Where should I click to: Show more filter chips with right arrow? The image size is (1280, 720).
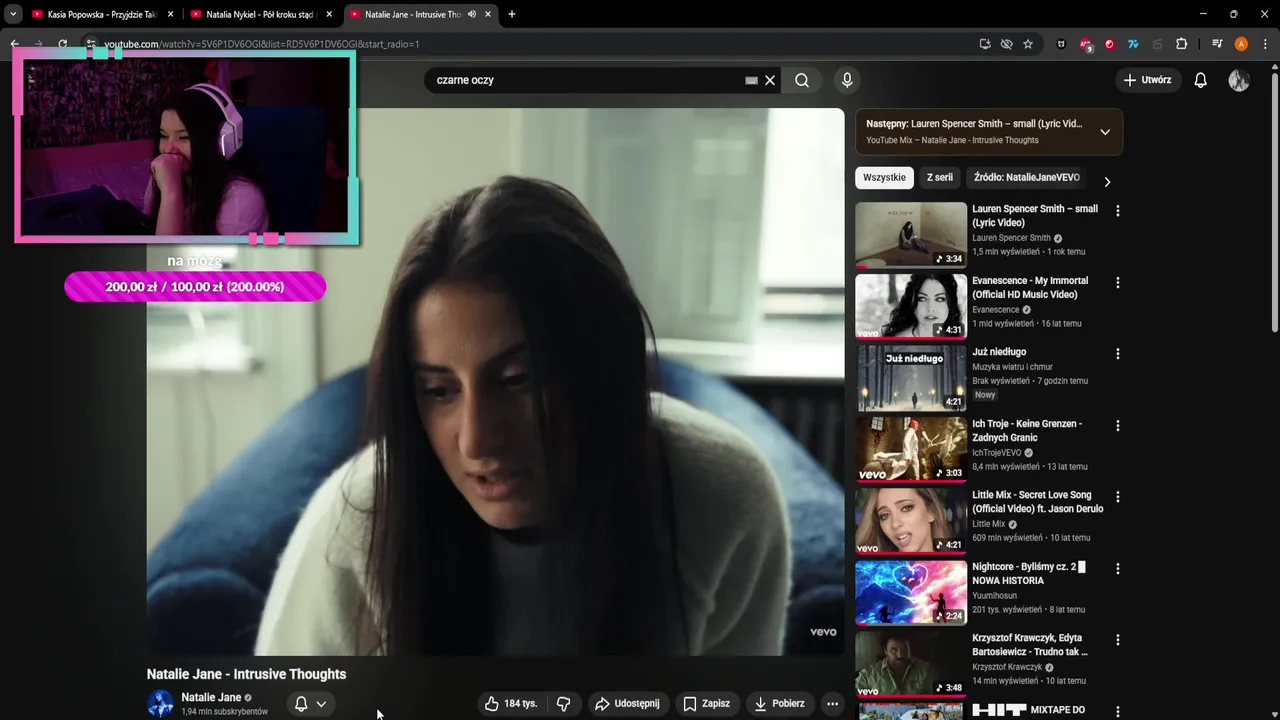coord(1107,182)
